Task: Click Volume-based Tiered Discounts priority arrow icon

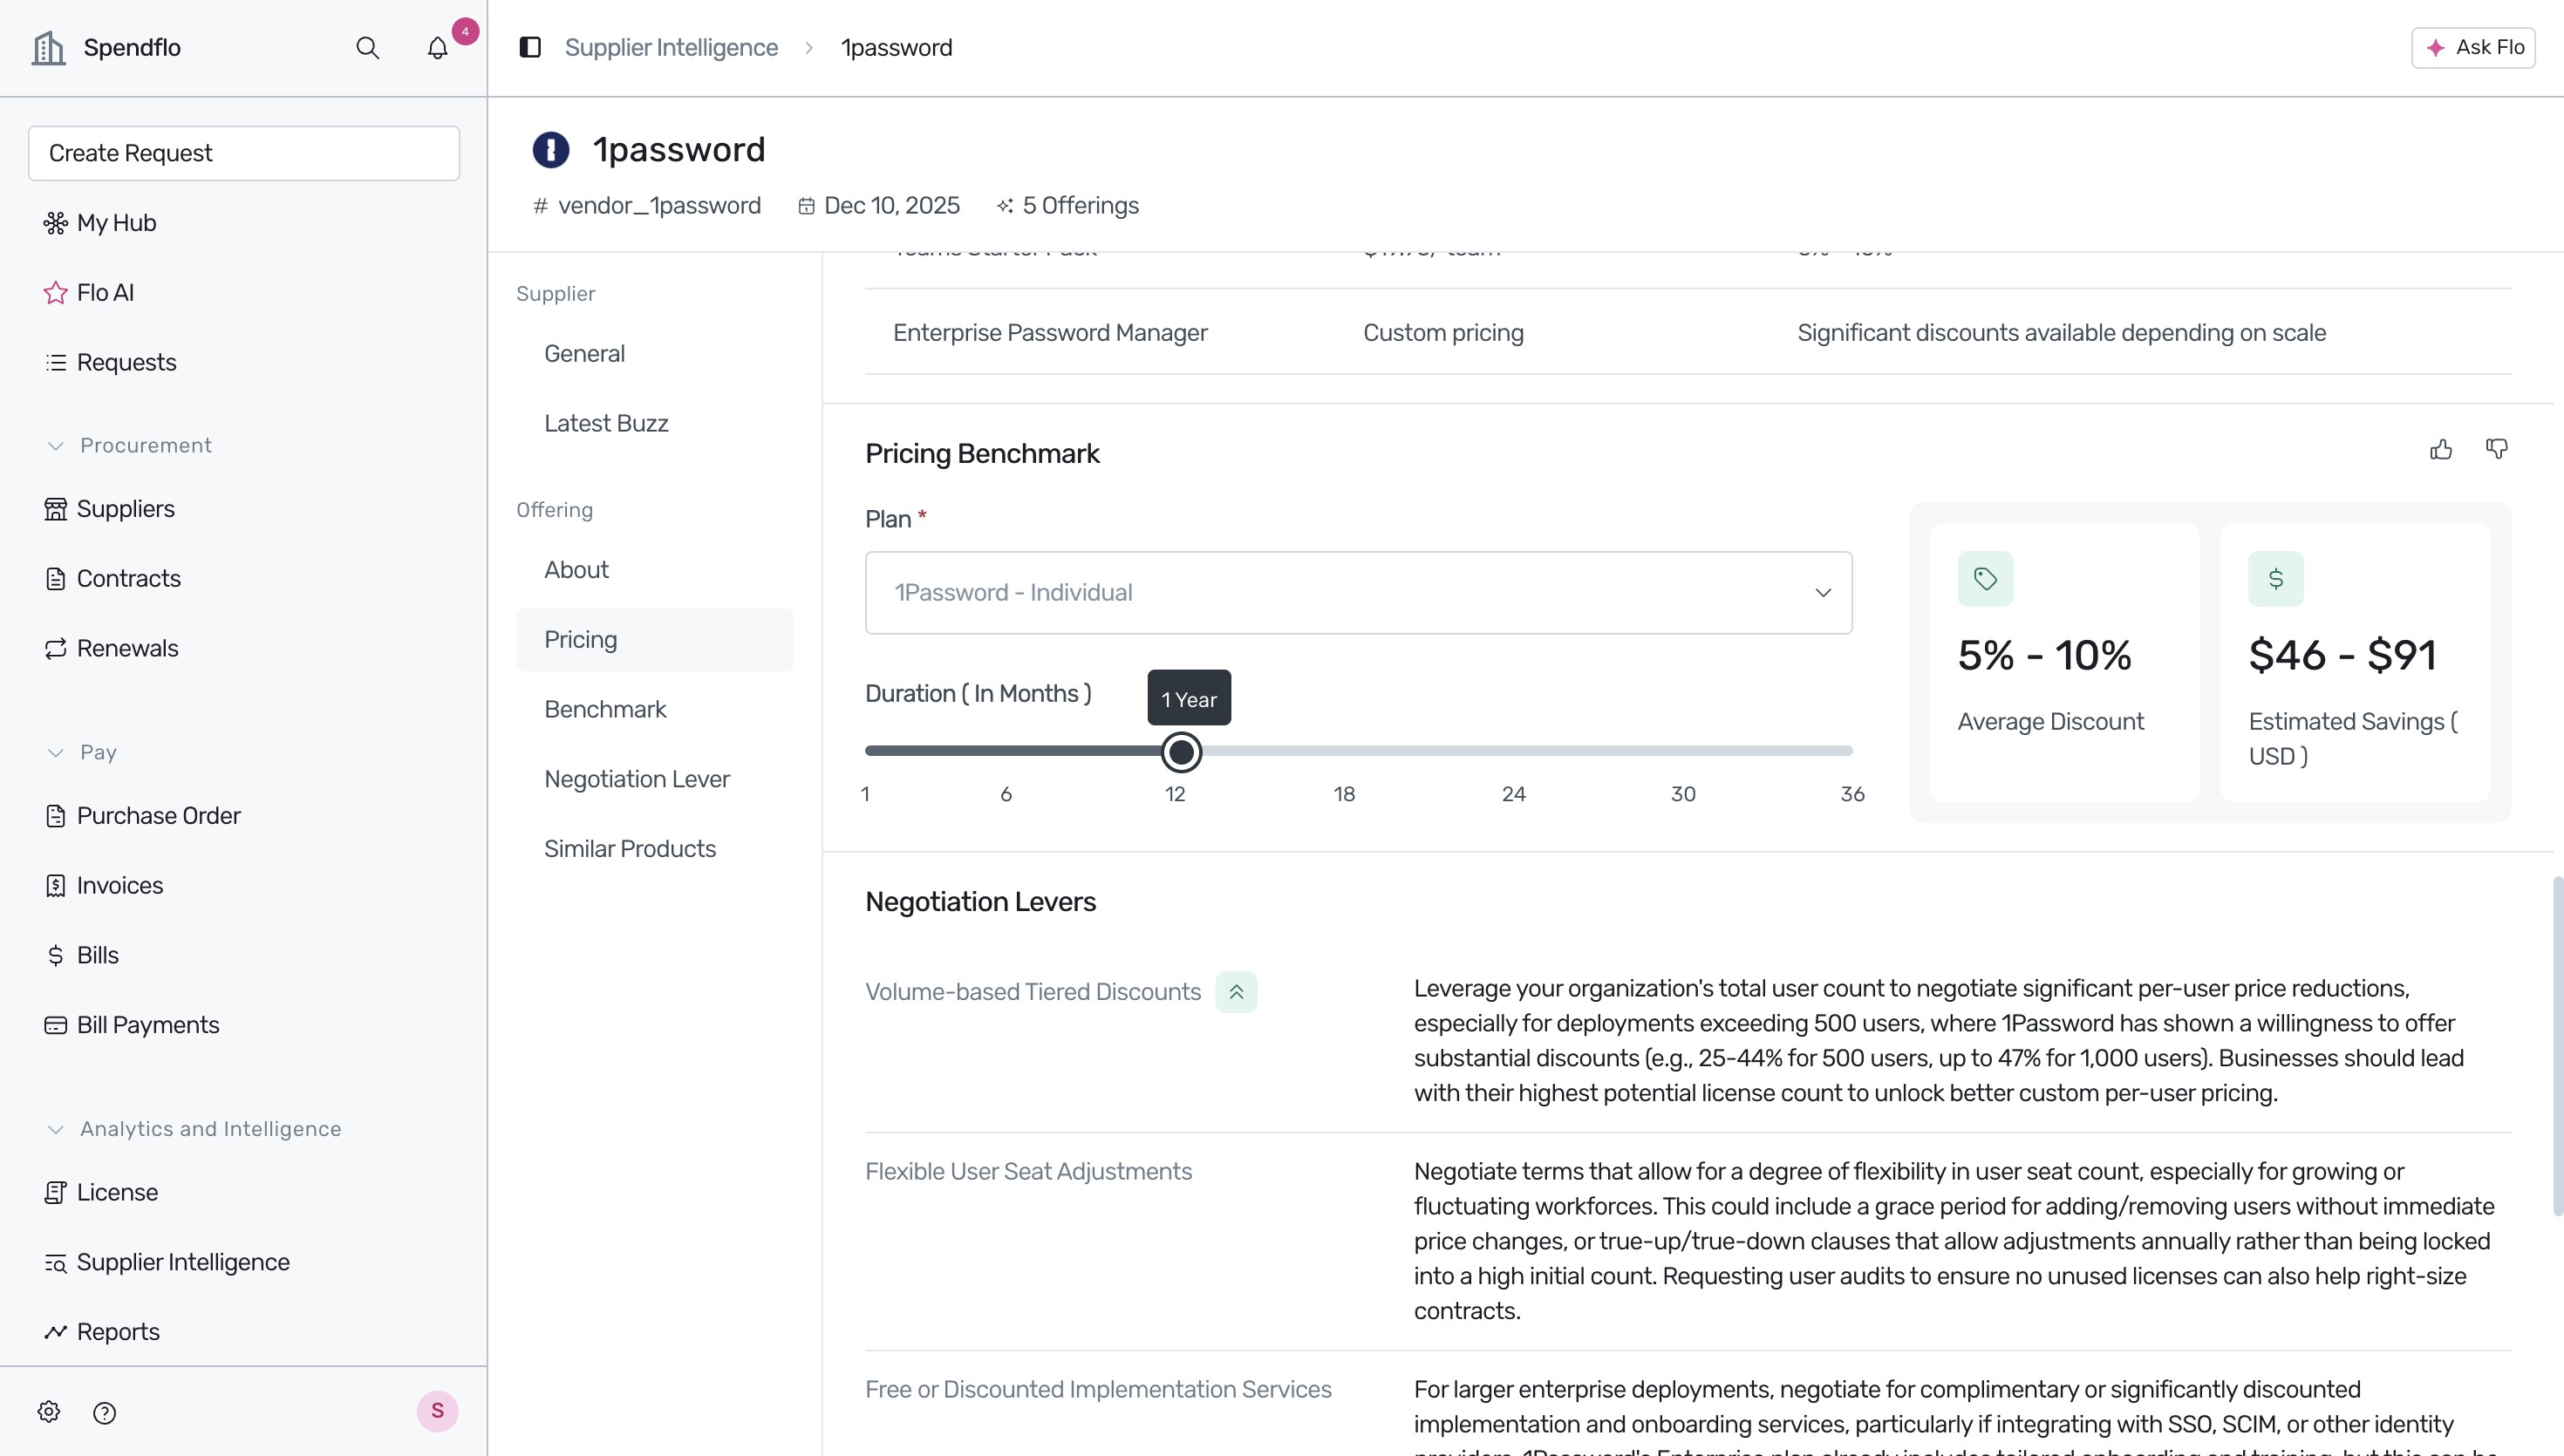Action: click(1236, 992)
